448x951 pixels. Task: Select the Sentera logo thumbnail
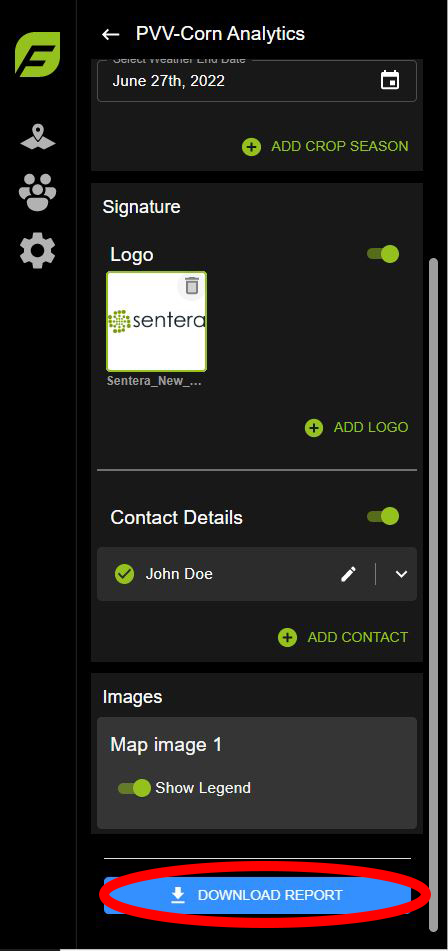click(x=156, y=321)
